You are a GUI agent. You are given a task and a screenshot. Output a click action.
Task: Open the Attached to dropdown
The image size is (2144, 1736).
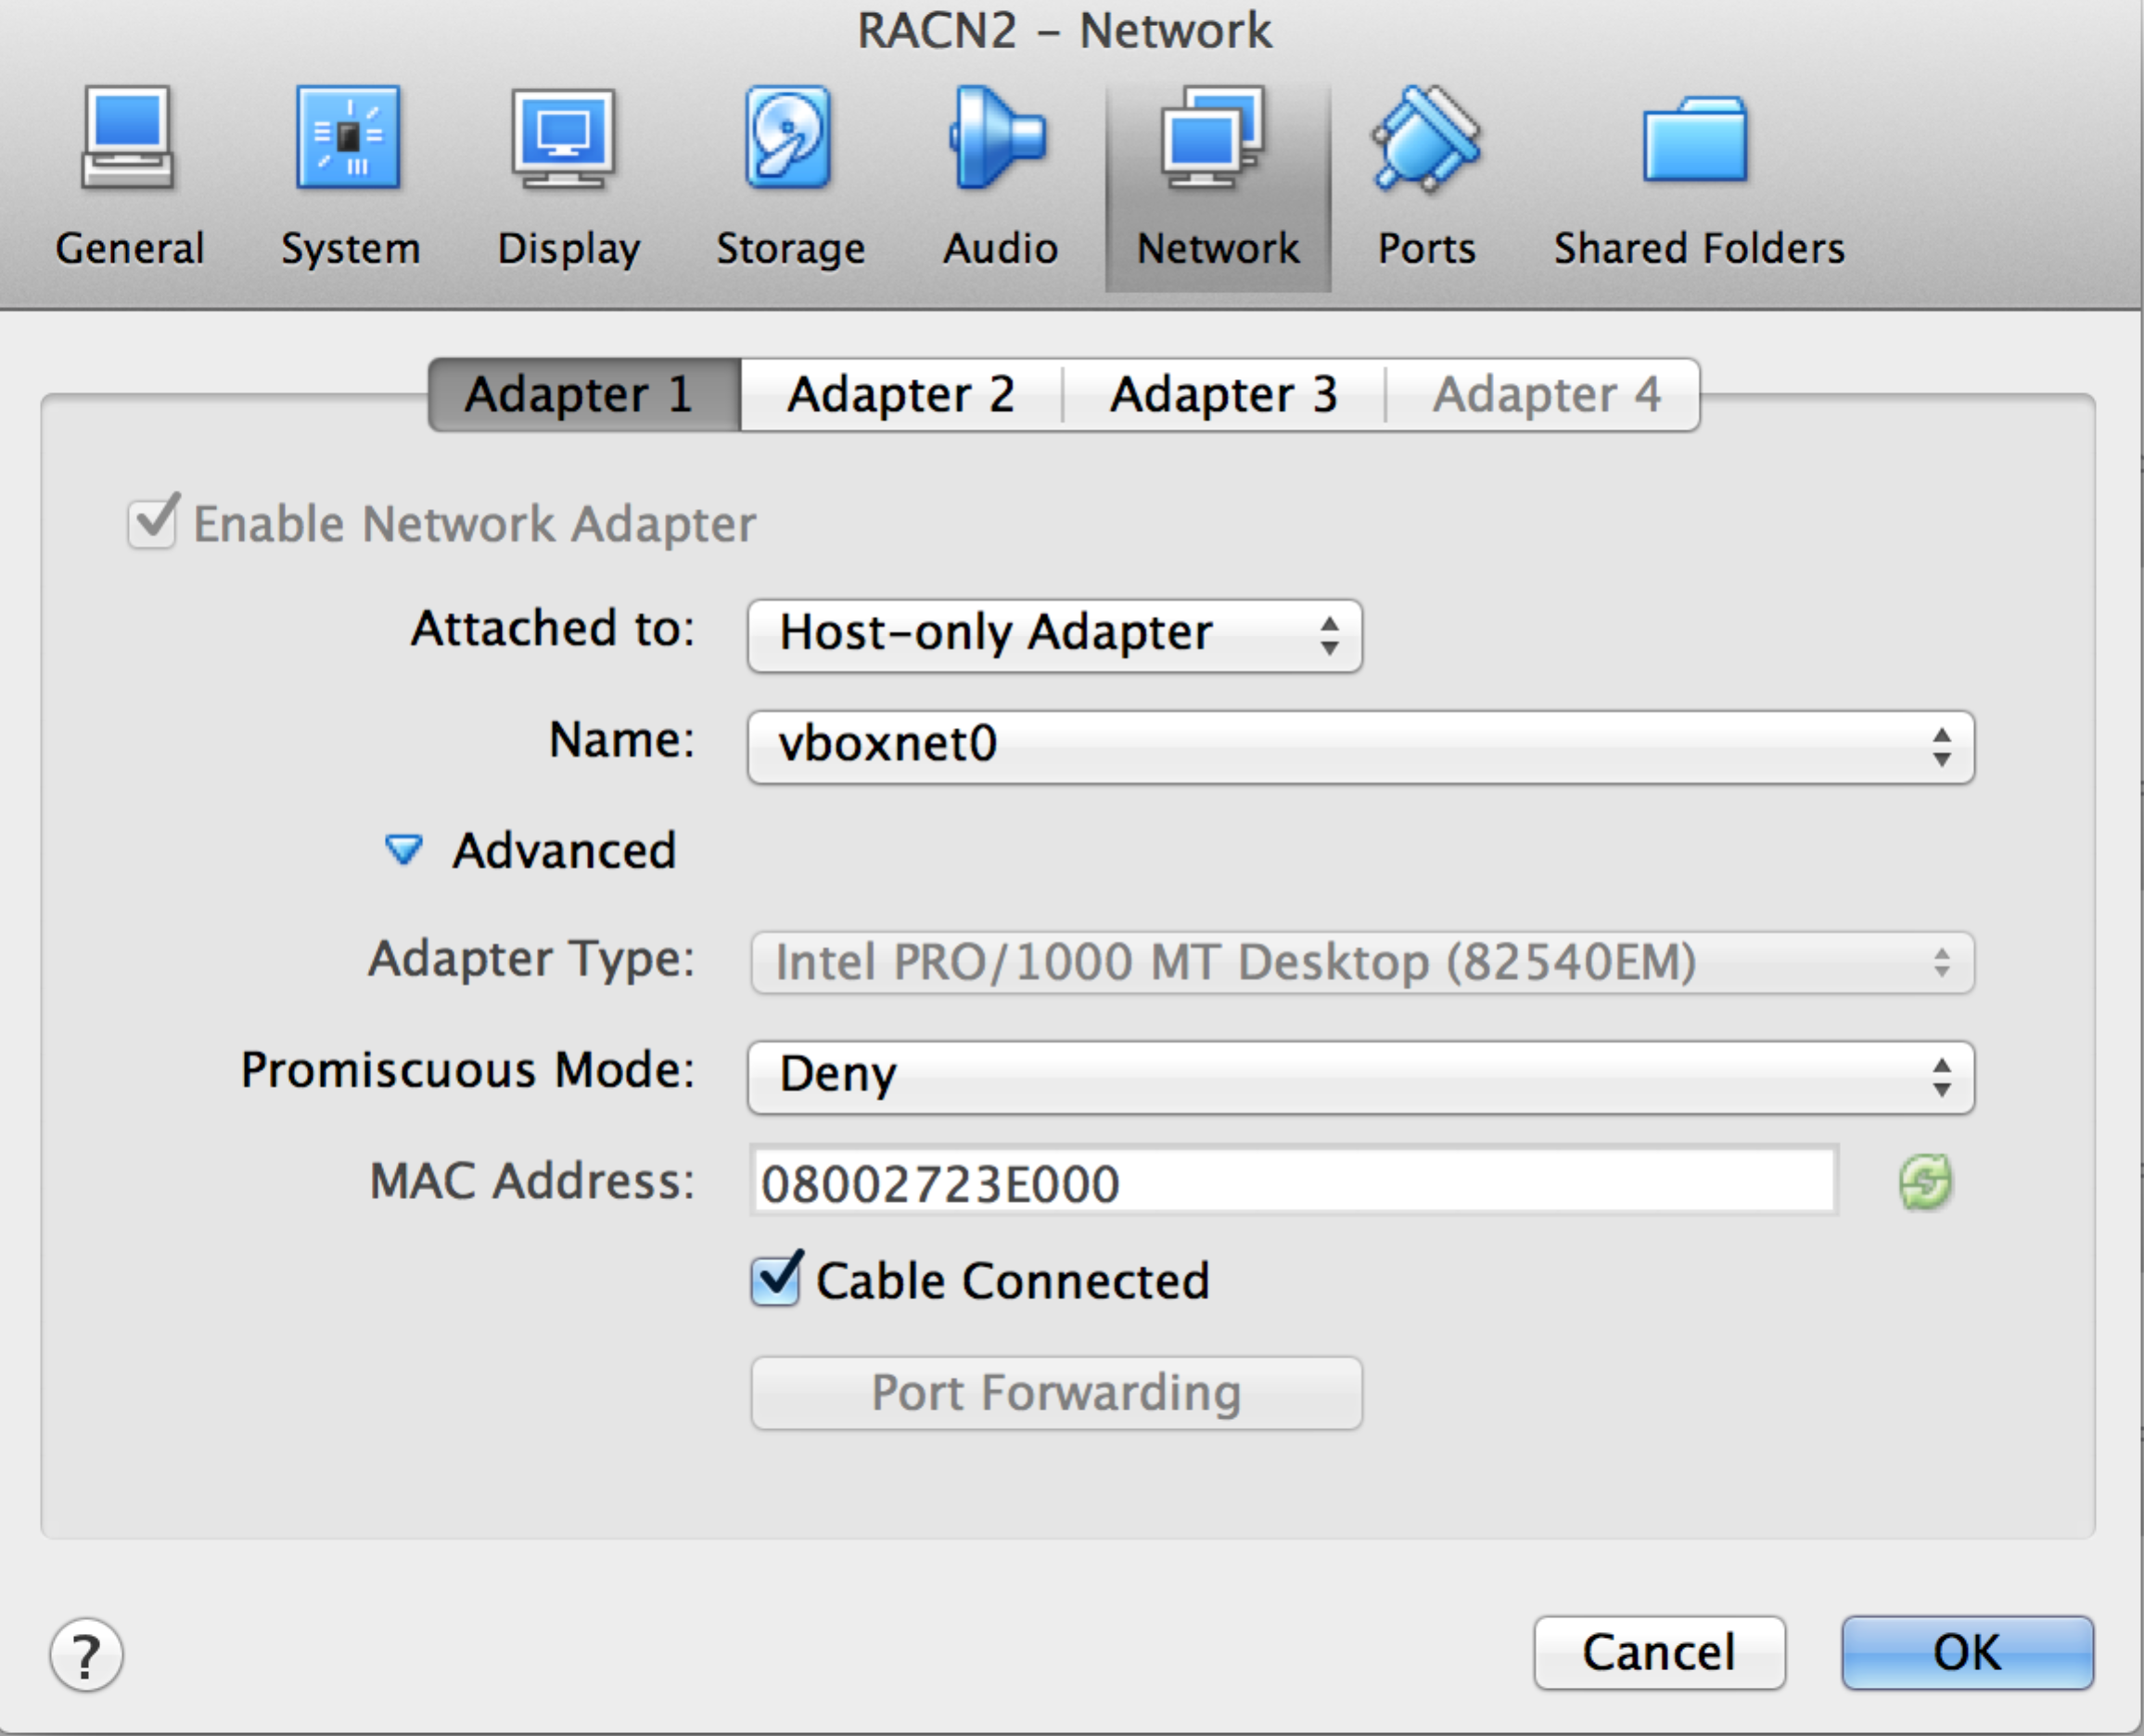(1054, 635)
